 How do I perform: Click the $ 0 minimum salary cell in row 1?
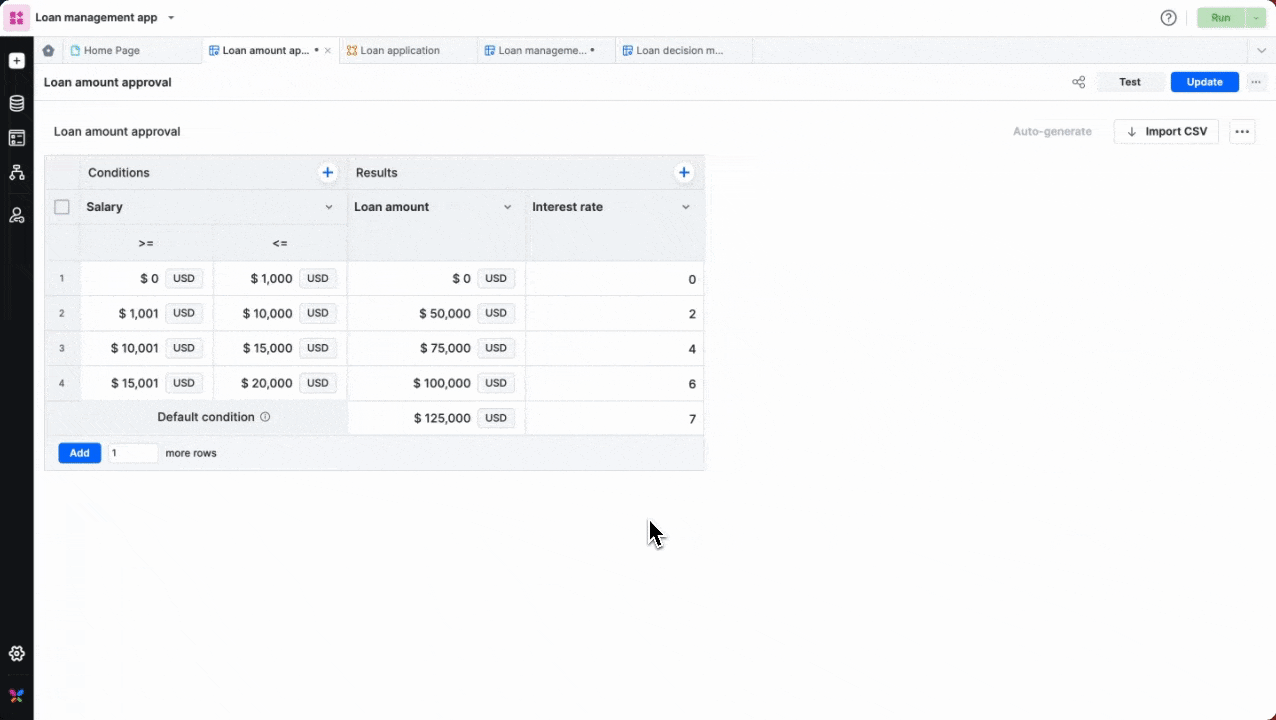pos(146,279)
